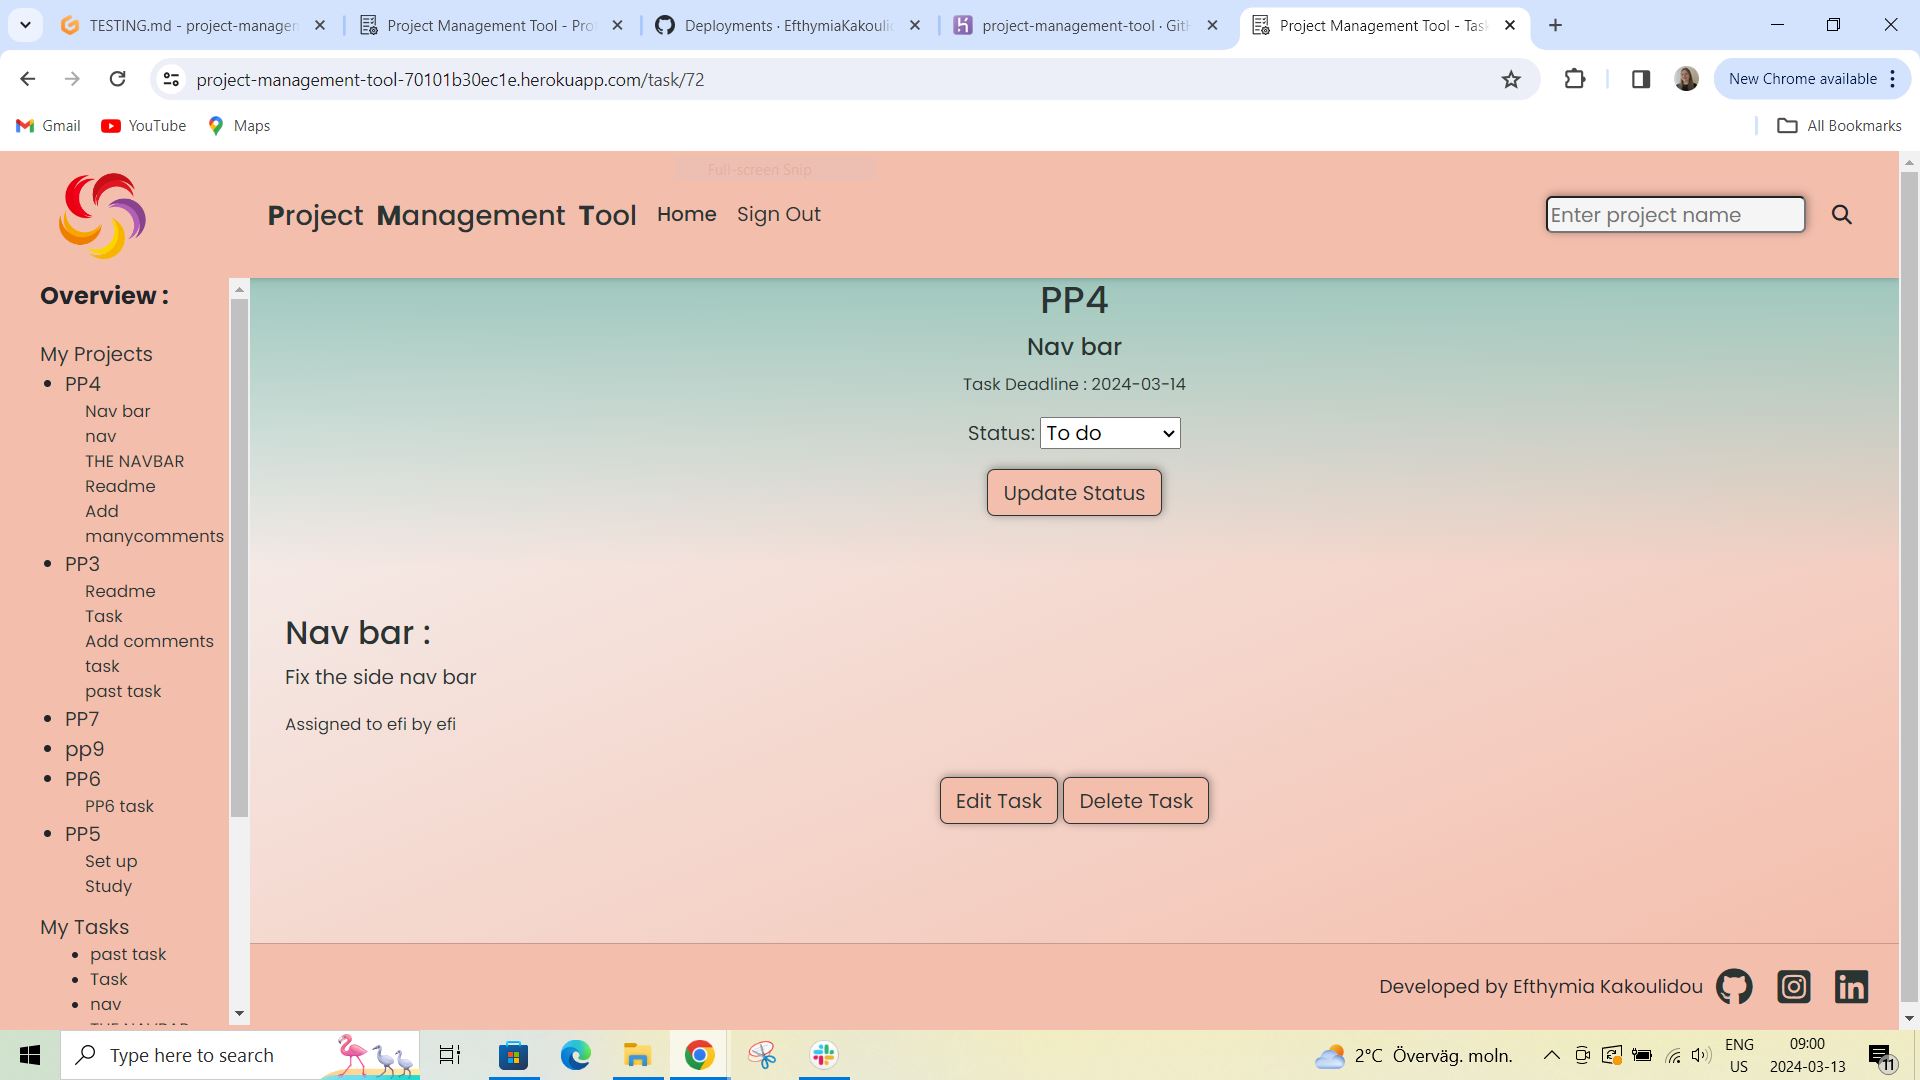
Task: Reload the page with the refresh icon
Action: coord(117,79)
